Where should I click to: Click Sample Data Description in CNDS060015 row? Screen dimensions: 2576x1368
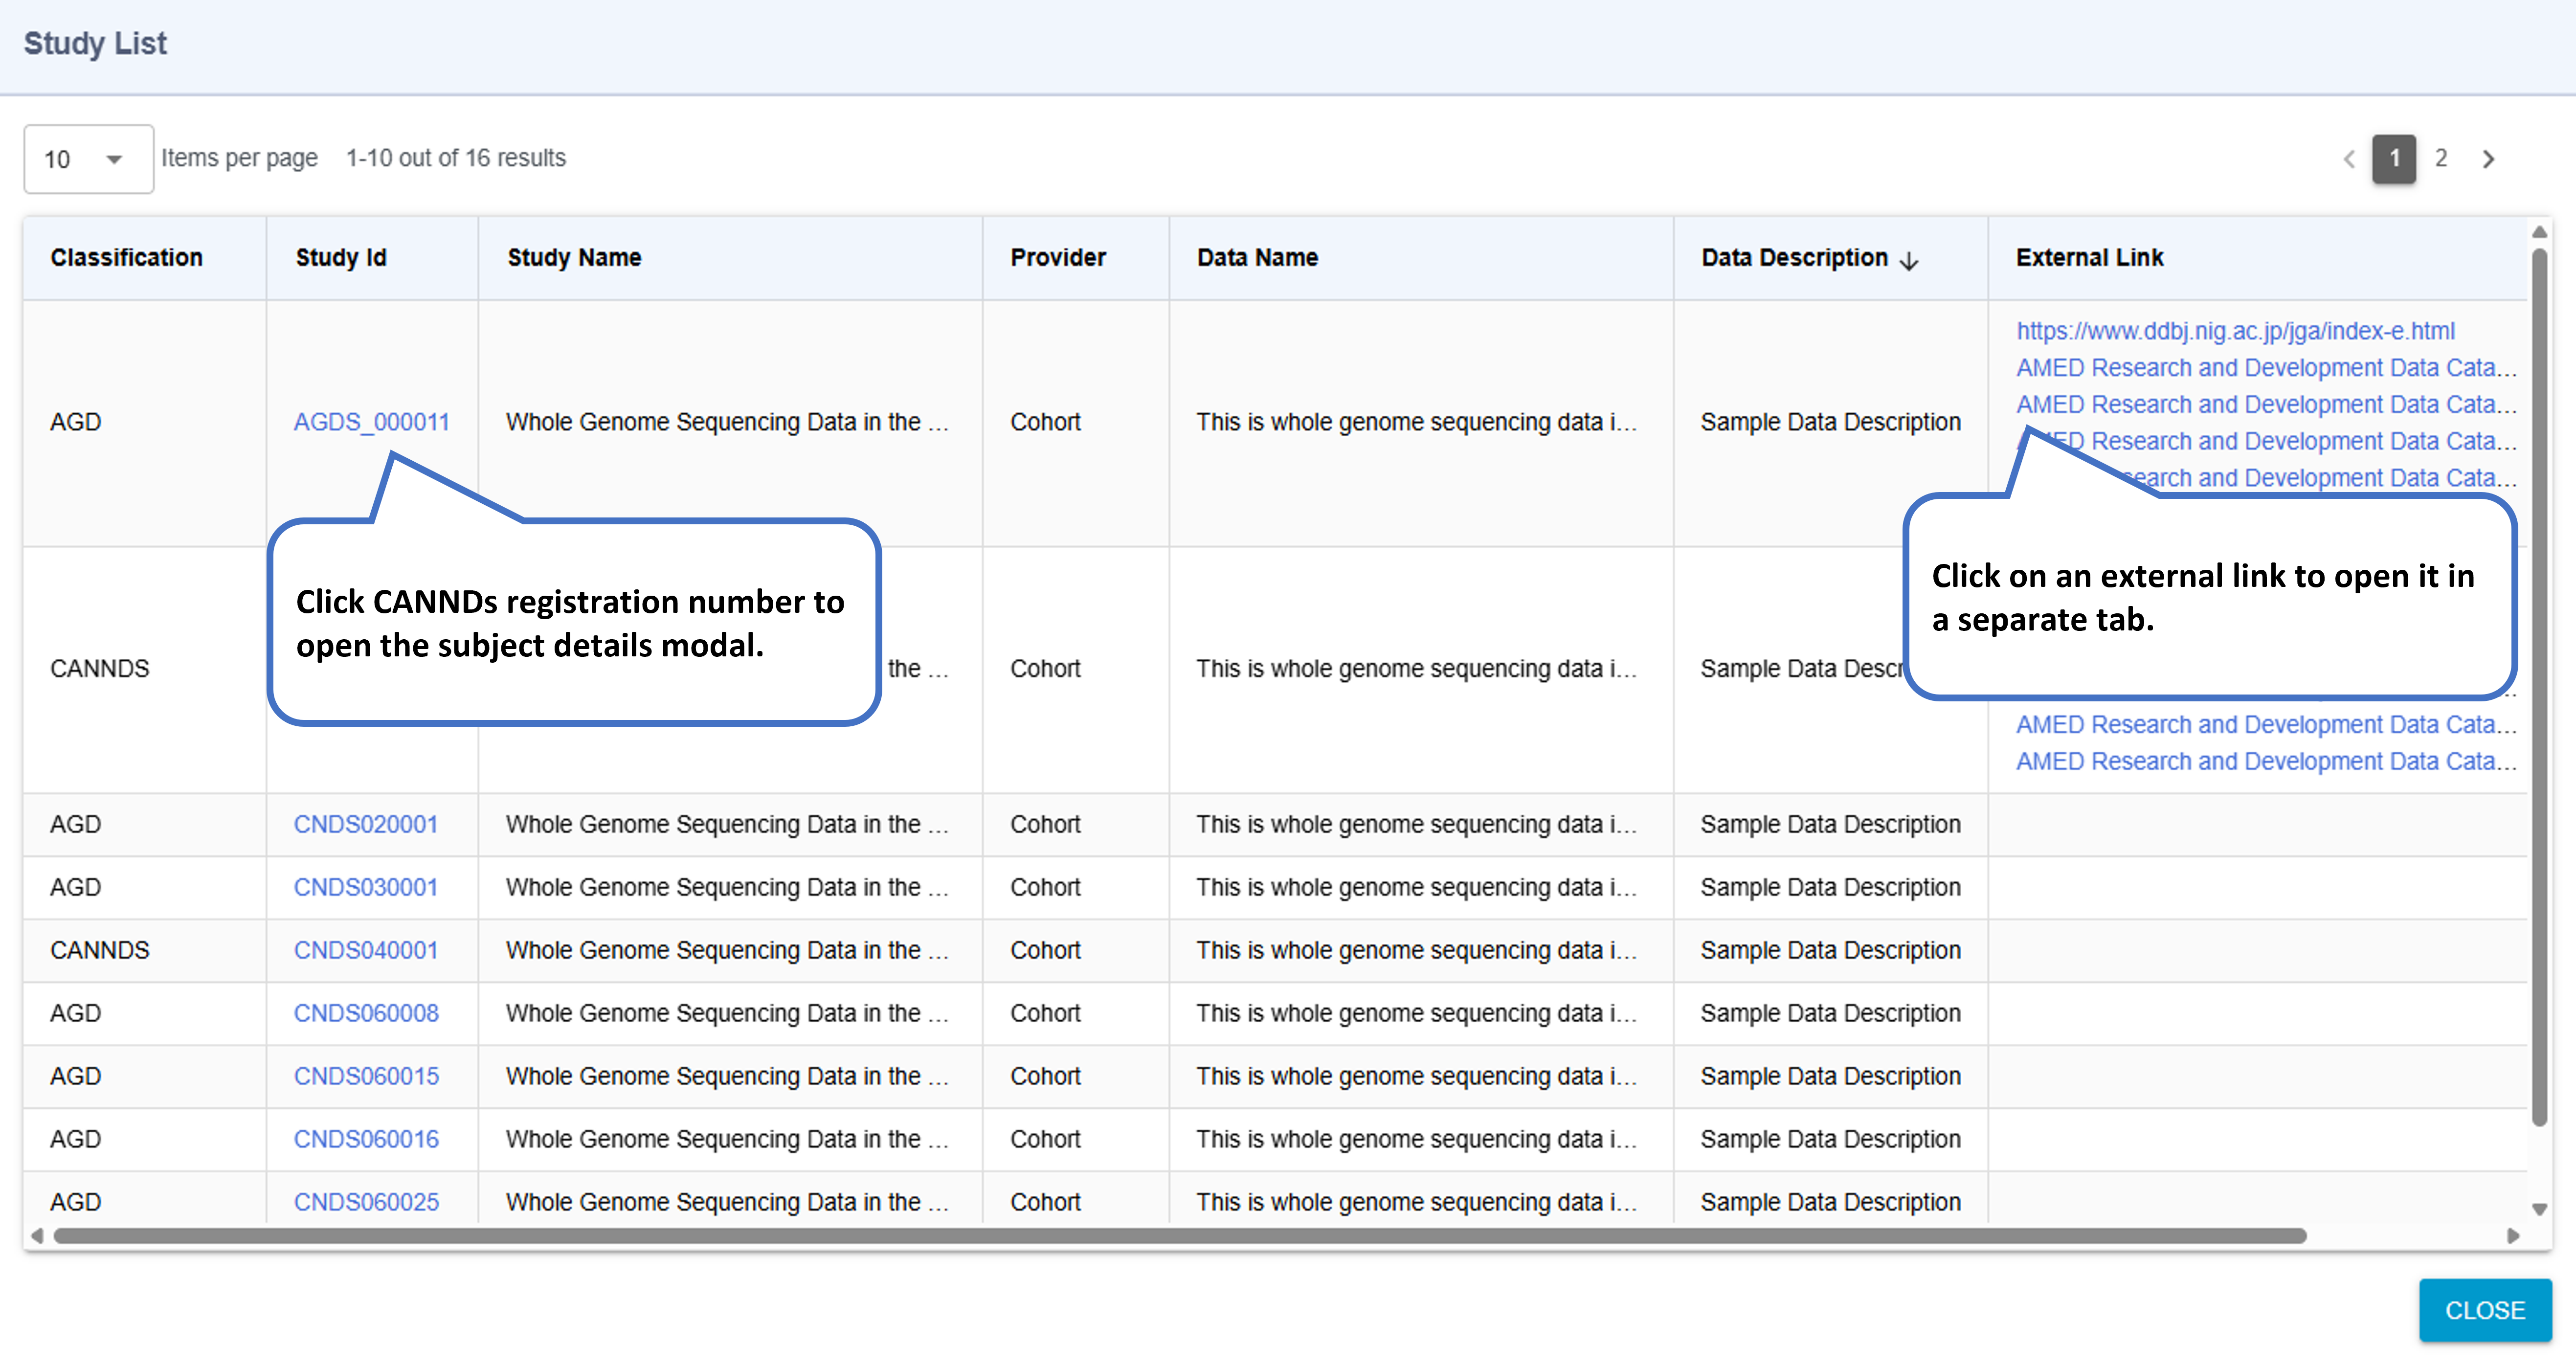[1830, 1076]
